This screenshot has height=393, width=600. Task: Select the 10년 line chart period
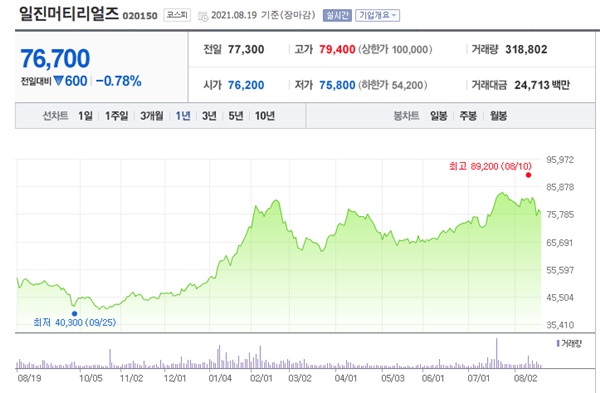pos(265,116)
